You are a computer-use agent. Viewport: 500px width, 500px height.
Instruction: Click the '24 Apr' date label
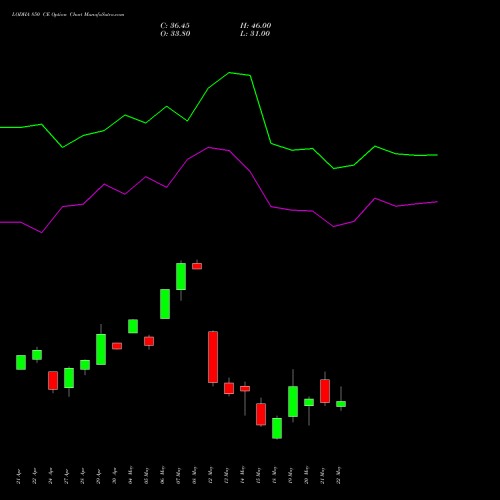pos(51,476)
